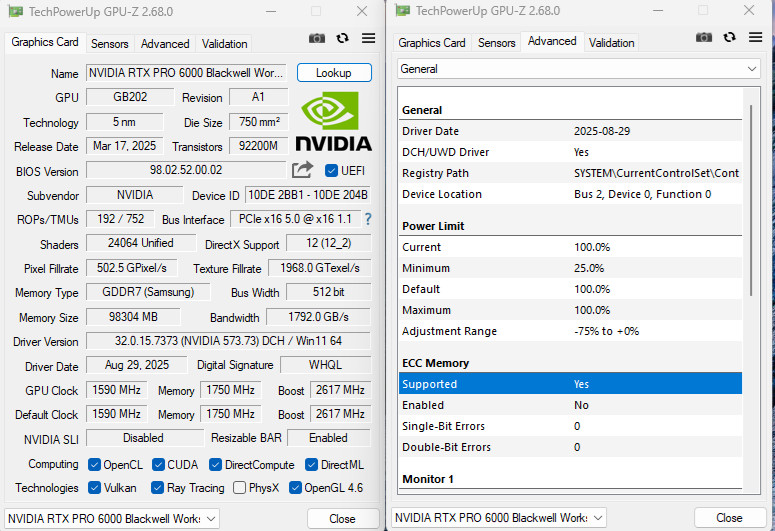Click Close button in the Advanced window

[729, 518]
